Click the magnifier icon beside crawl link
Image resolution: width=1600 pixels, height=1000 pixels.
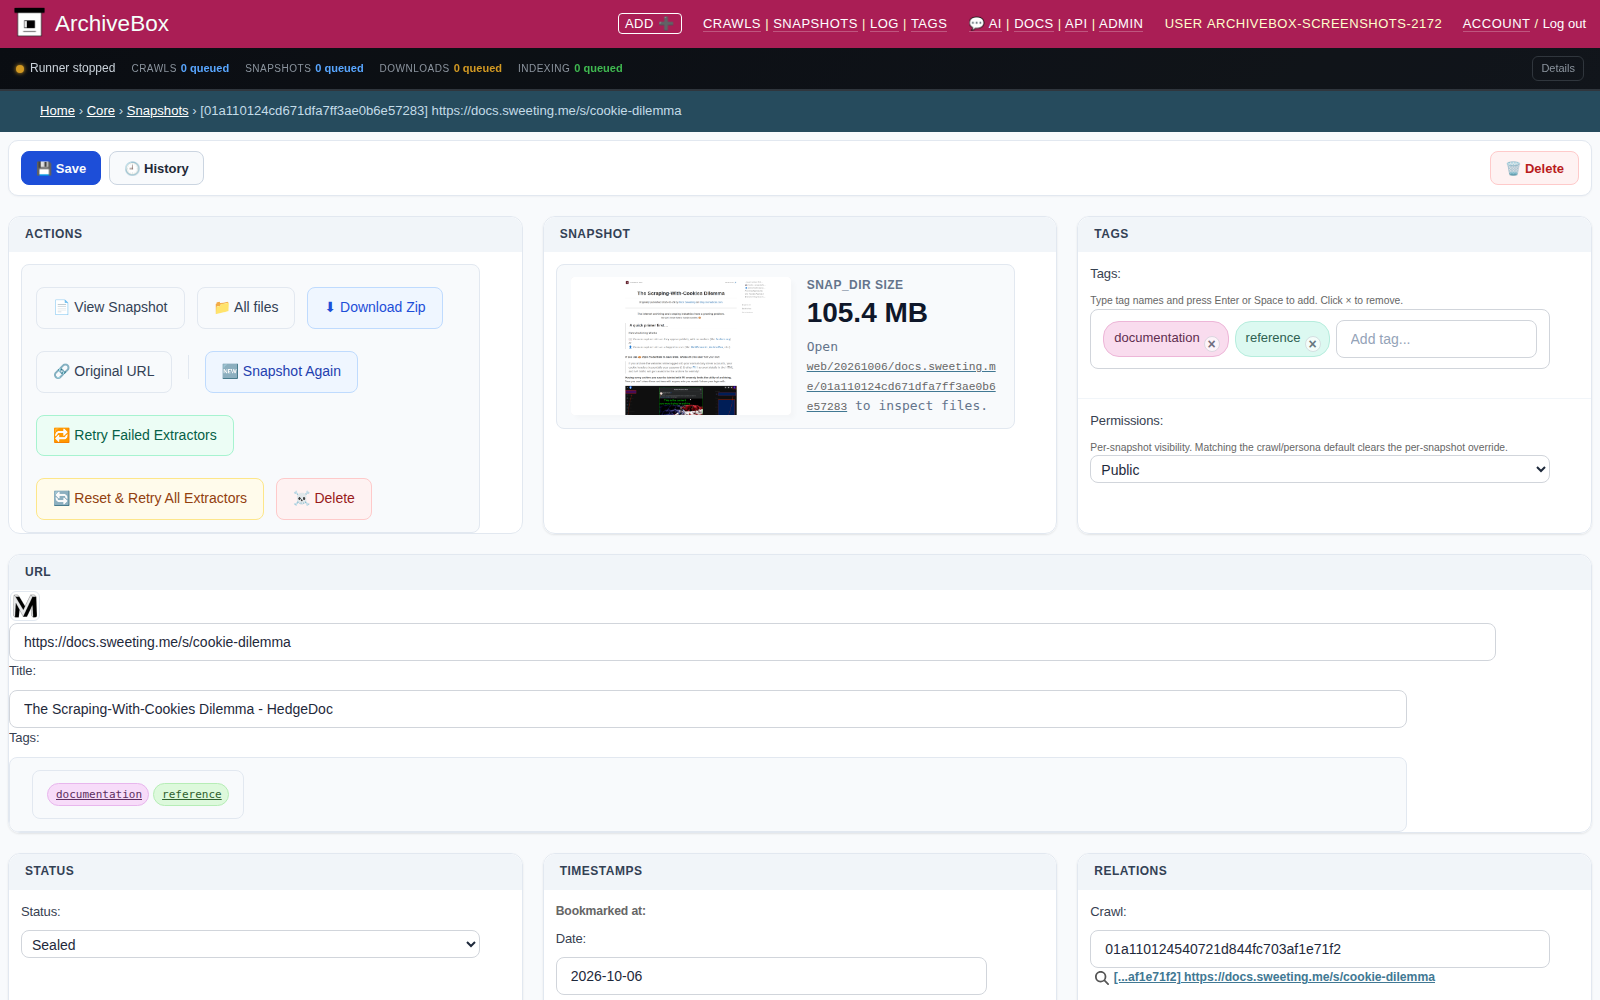point(1101,978)
